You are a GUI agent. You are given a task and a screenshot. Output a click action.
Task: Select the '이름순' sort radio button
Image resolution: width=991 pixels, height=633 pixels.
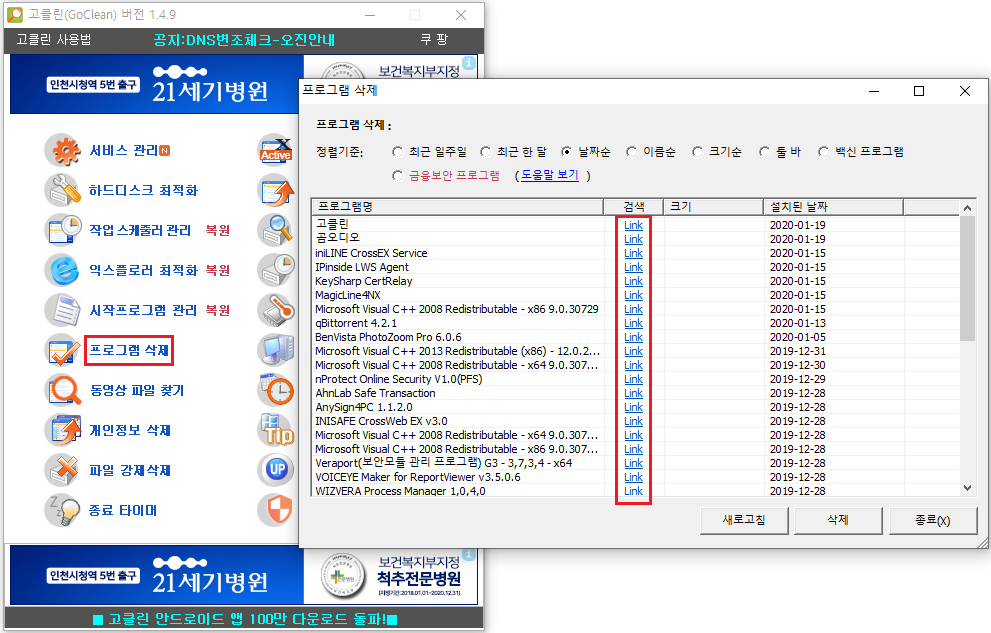click(631, 152)
